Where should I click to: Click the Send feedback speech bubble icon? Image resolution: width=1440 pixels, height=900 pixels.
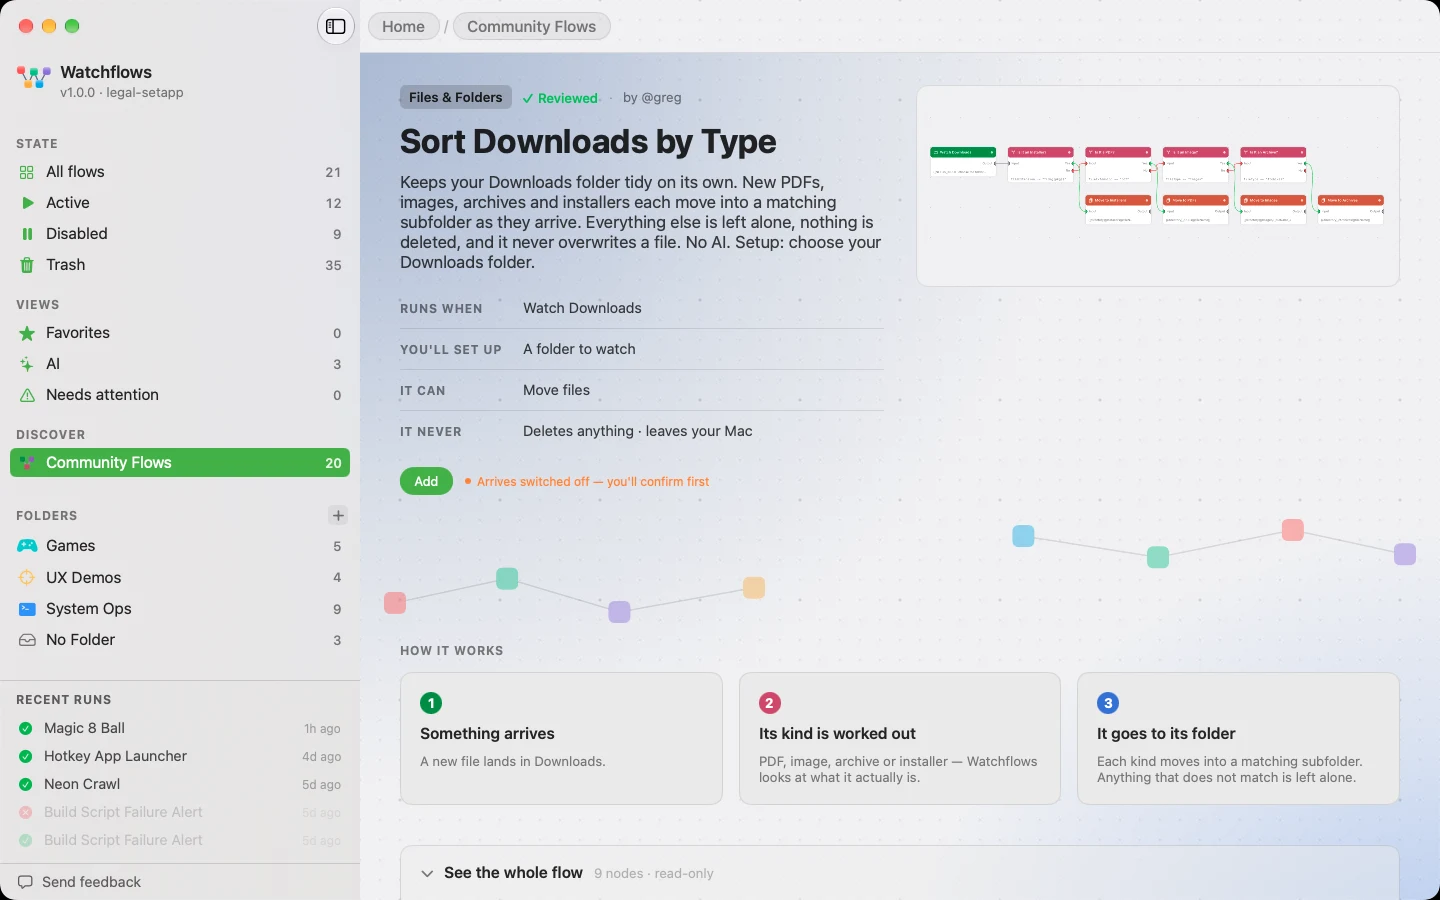(25, 882)
